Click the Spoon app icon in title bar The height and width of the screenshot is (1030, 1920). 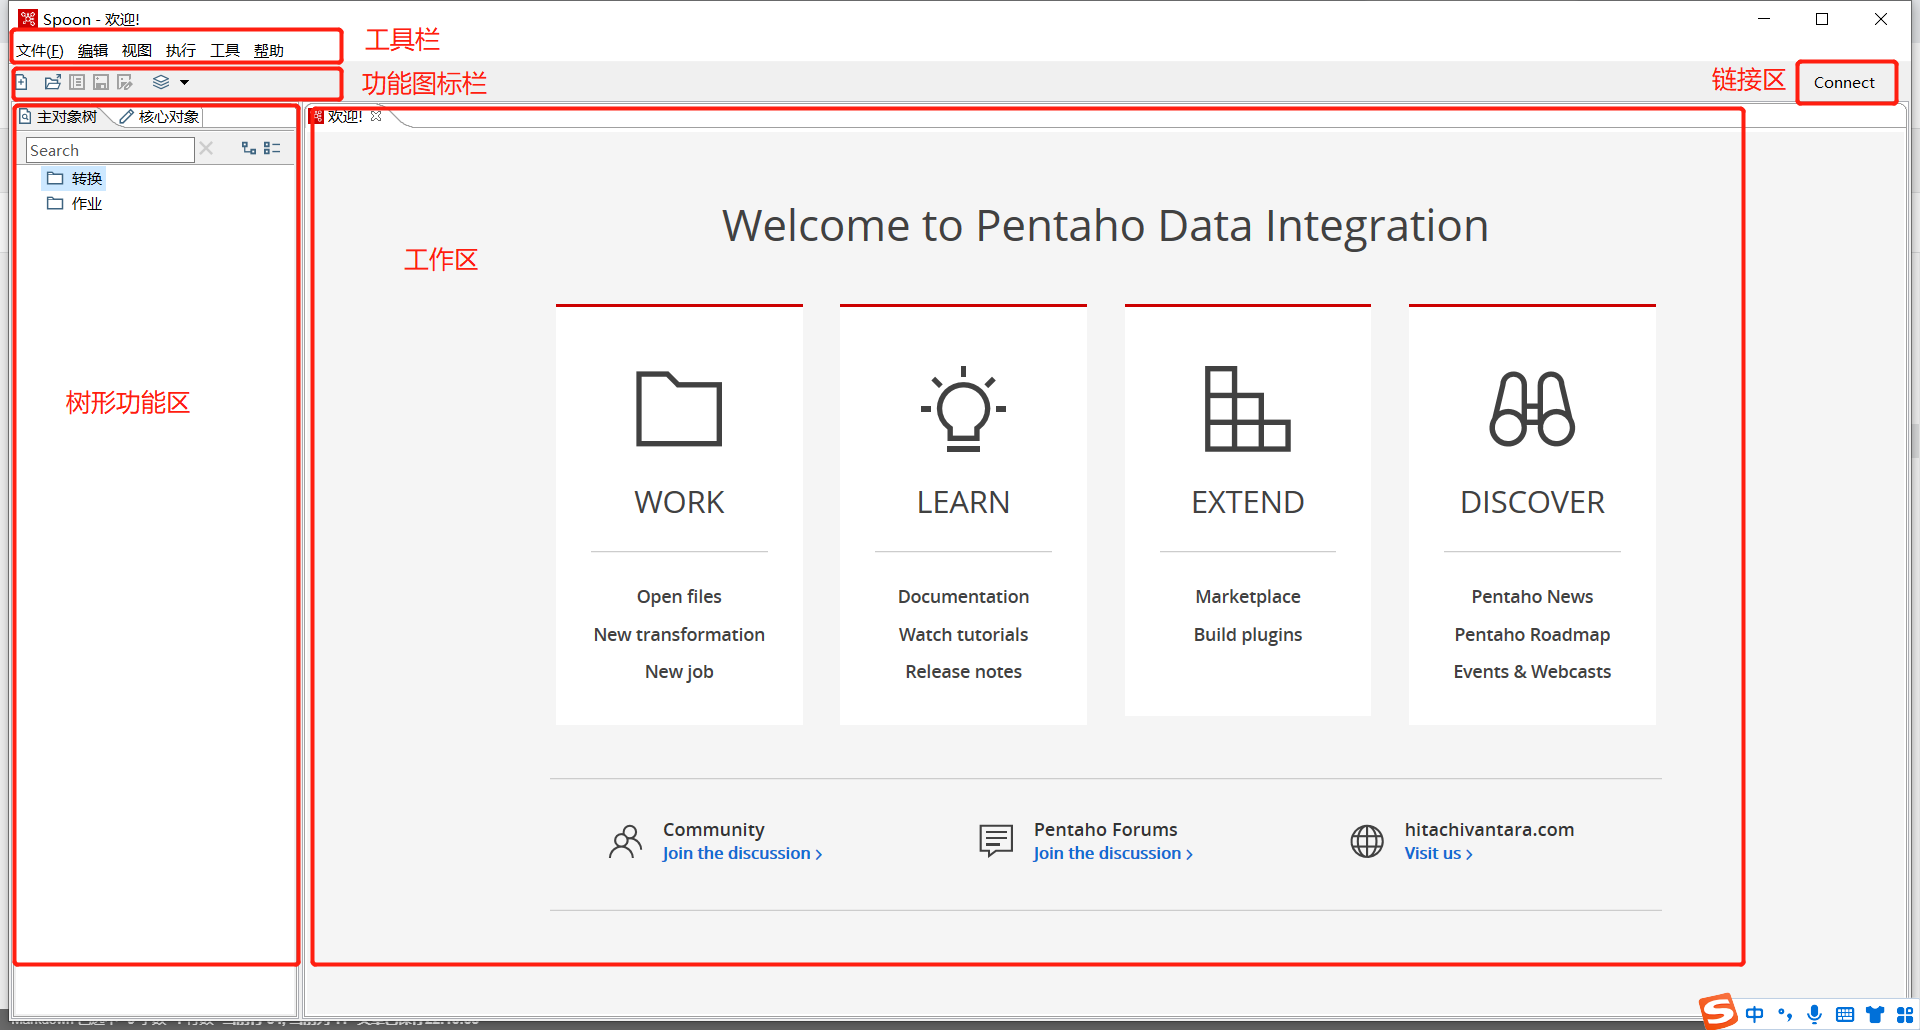pyautogui.click(x=28, y=19)
